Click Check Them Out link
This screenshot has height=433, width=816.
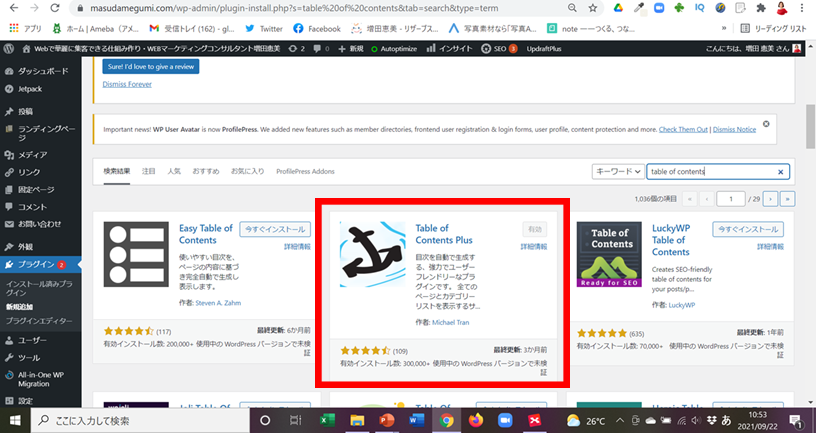(x=683, y=130)
